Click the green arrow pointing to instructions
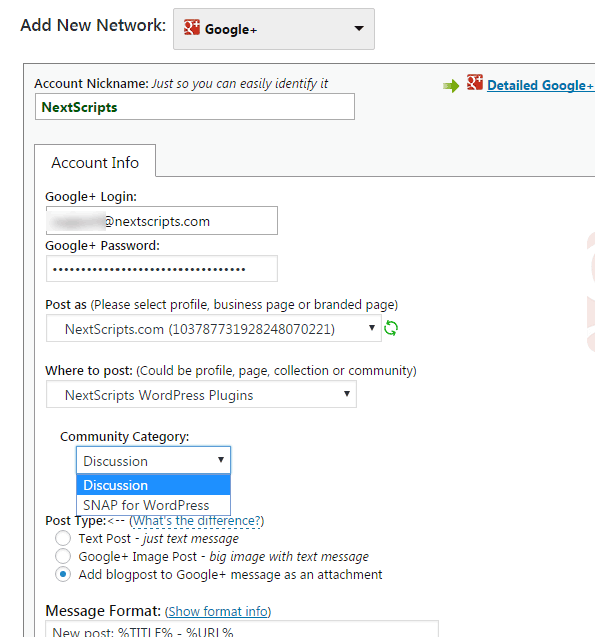This screenshot has height=637, width=595. coord(451,86)
